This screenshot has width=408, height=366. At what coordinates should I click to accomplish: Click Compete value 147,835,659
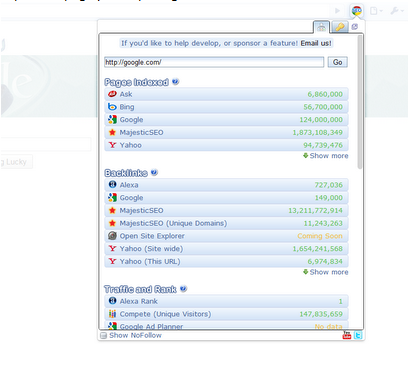[x=321, y=314]
